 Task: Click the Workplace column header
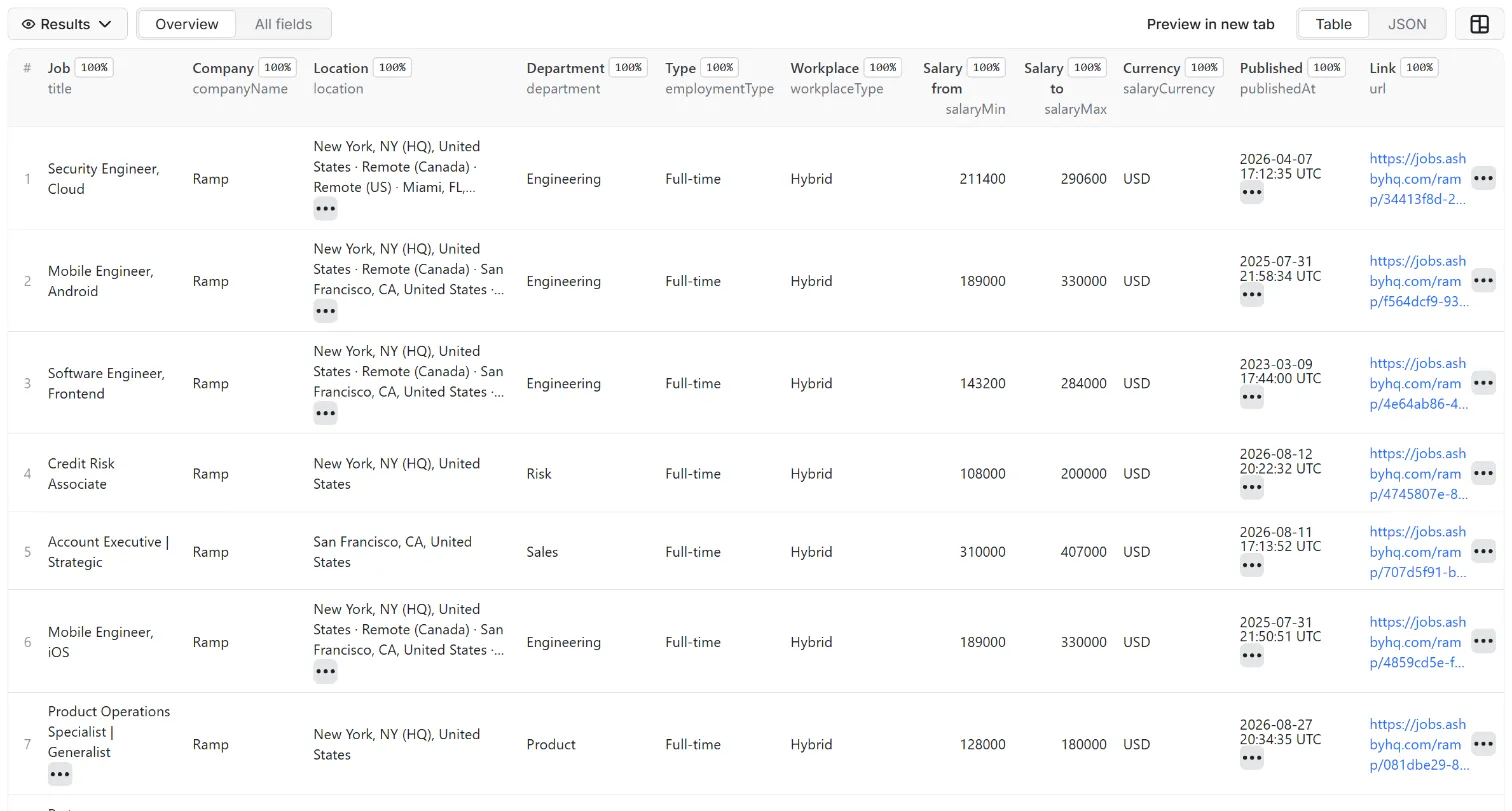(x=825, y=68)
